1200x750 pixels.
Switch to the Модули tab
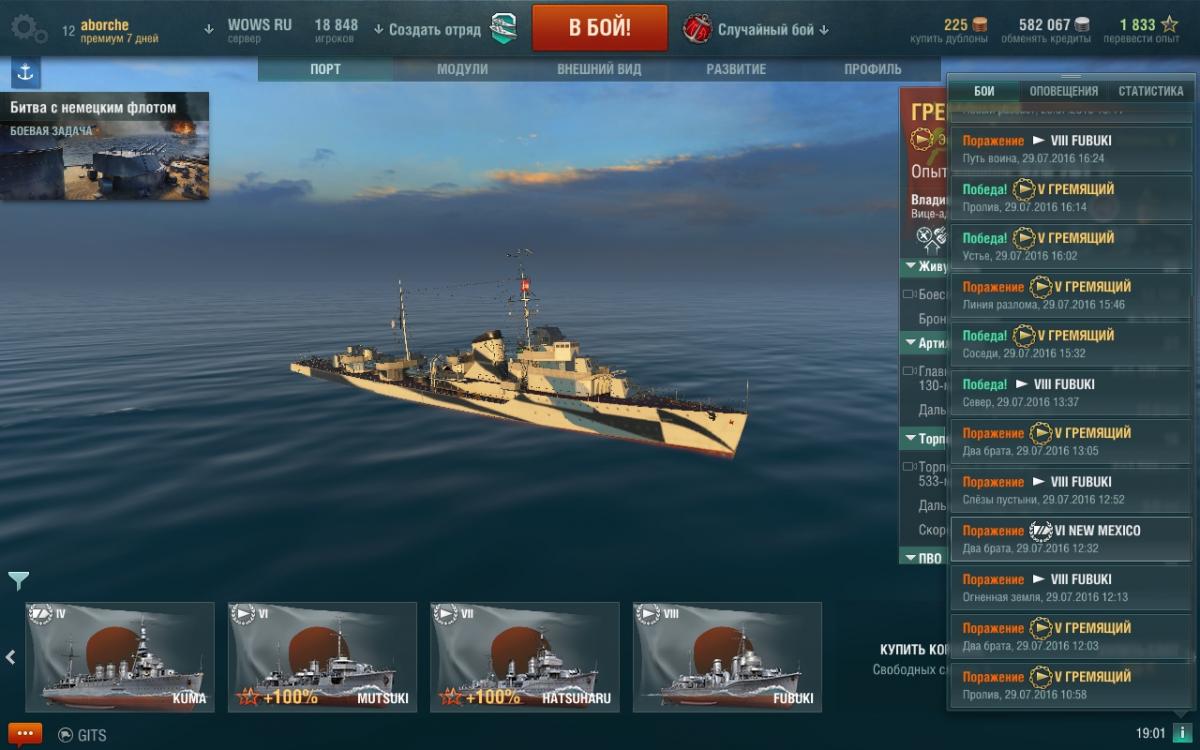[462, 69]
